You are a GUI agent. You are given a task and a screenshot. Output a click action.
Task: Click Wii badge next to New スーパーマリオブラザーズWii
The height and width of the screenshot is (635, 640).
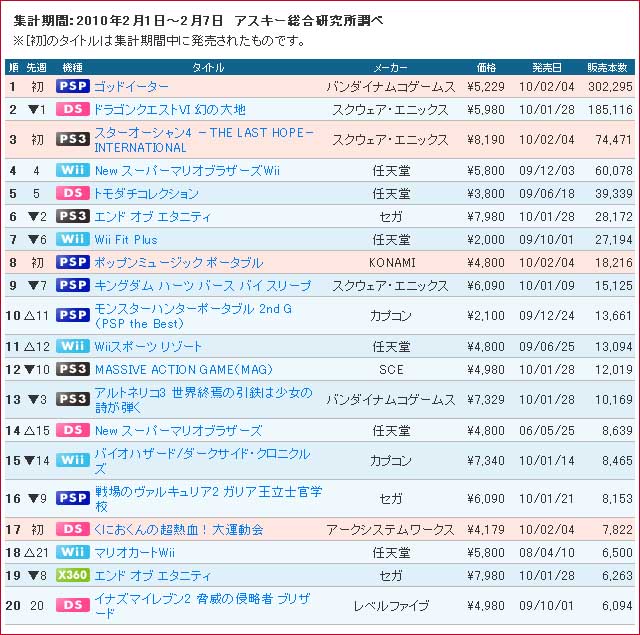73,170
